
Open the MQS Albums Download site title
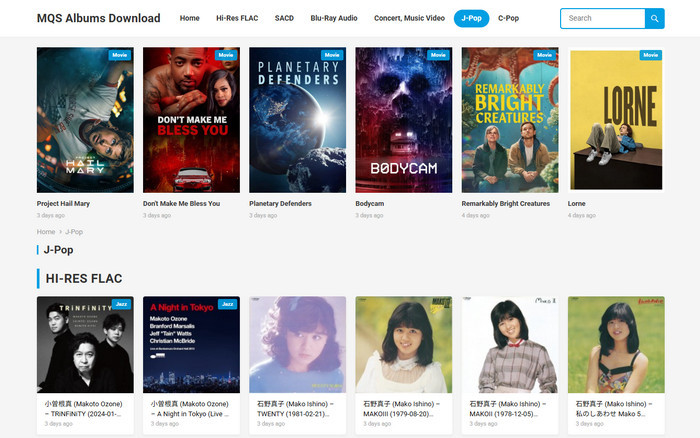[x=98, y=18]
